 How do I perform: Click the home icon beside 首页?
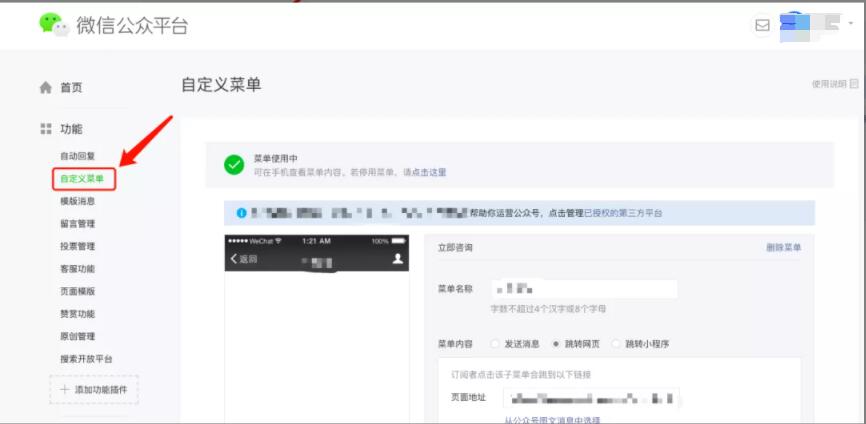(45, 88)
